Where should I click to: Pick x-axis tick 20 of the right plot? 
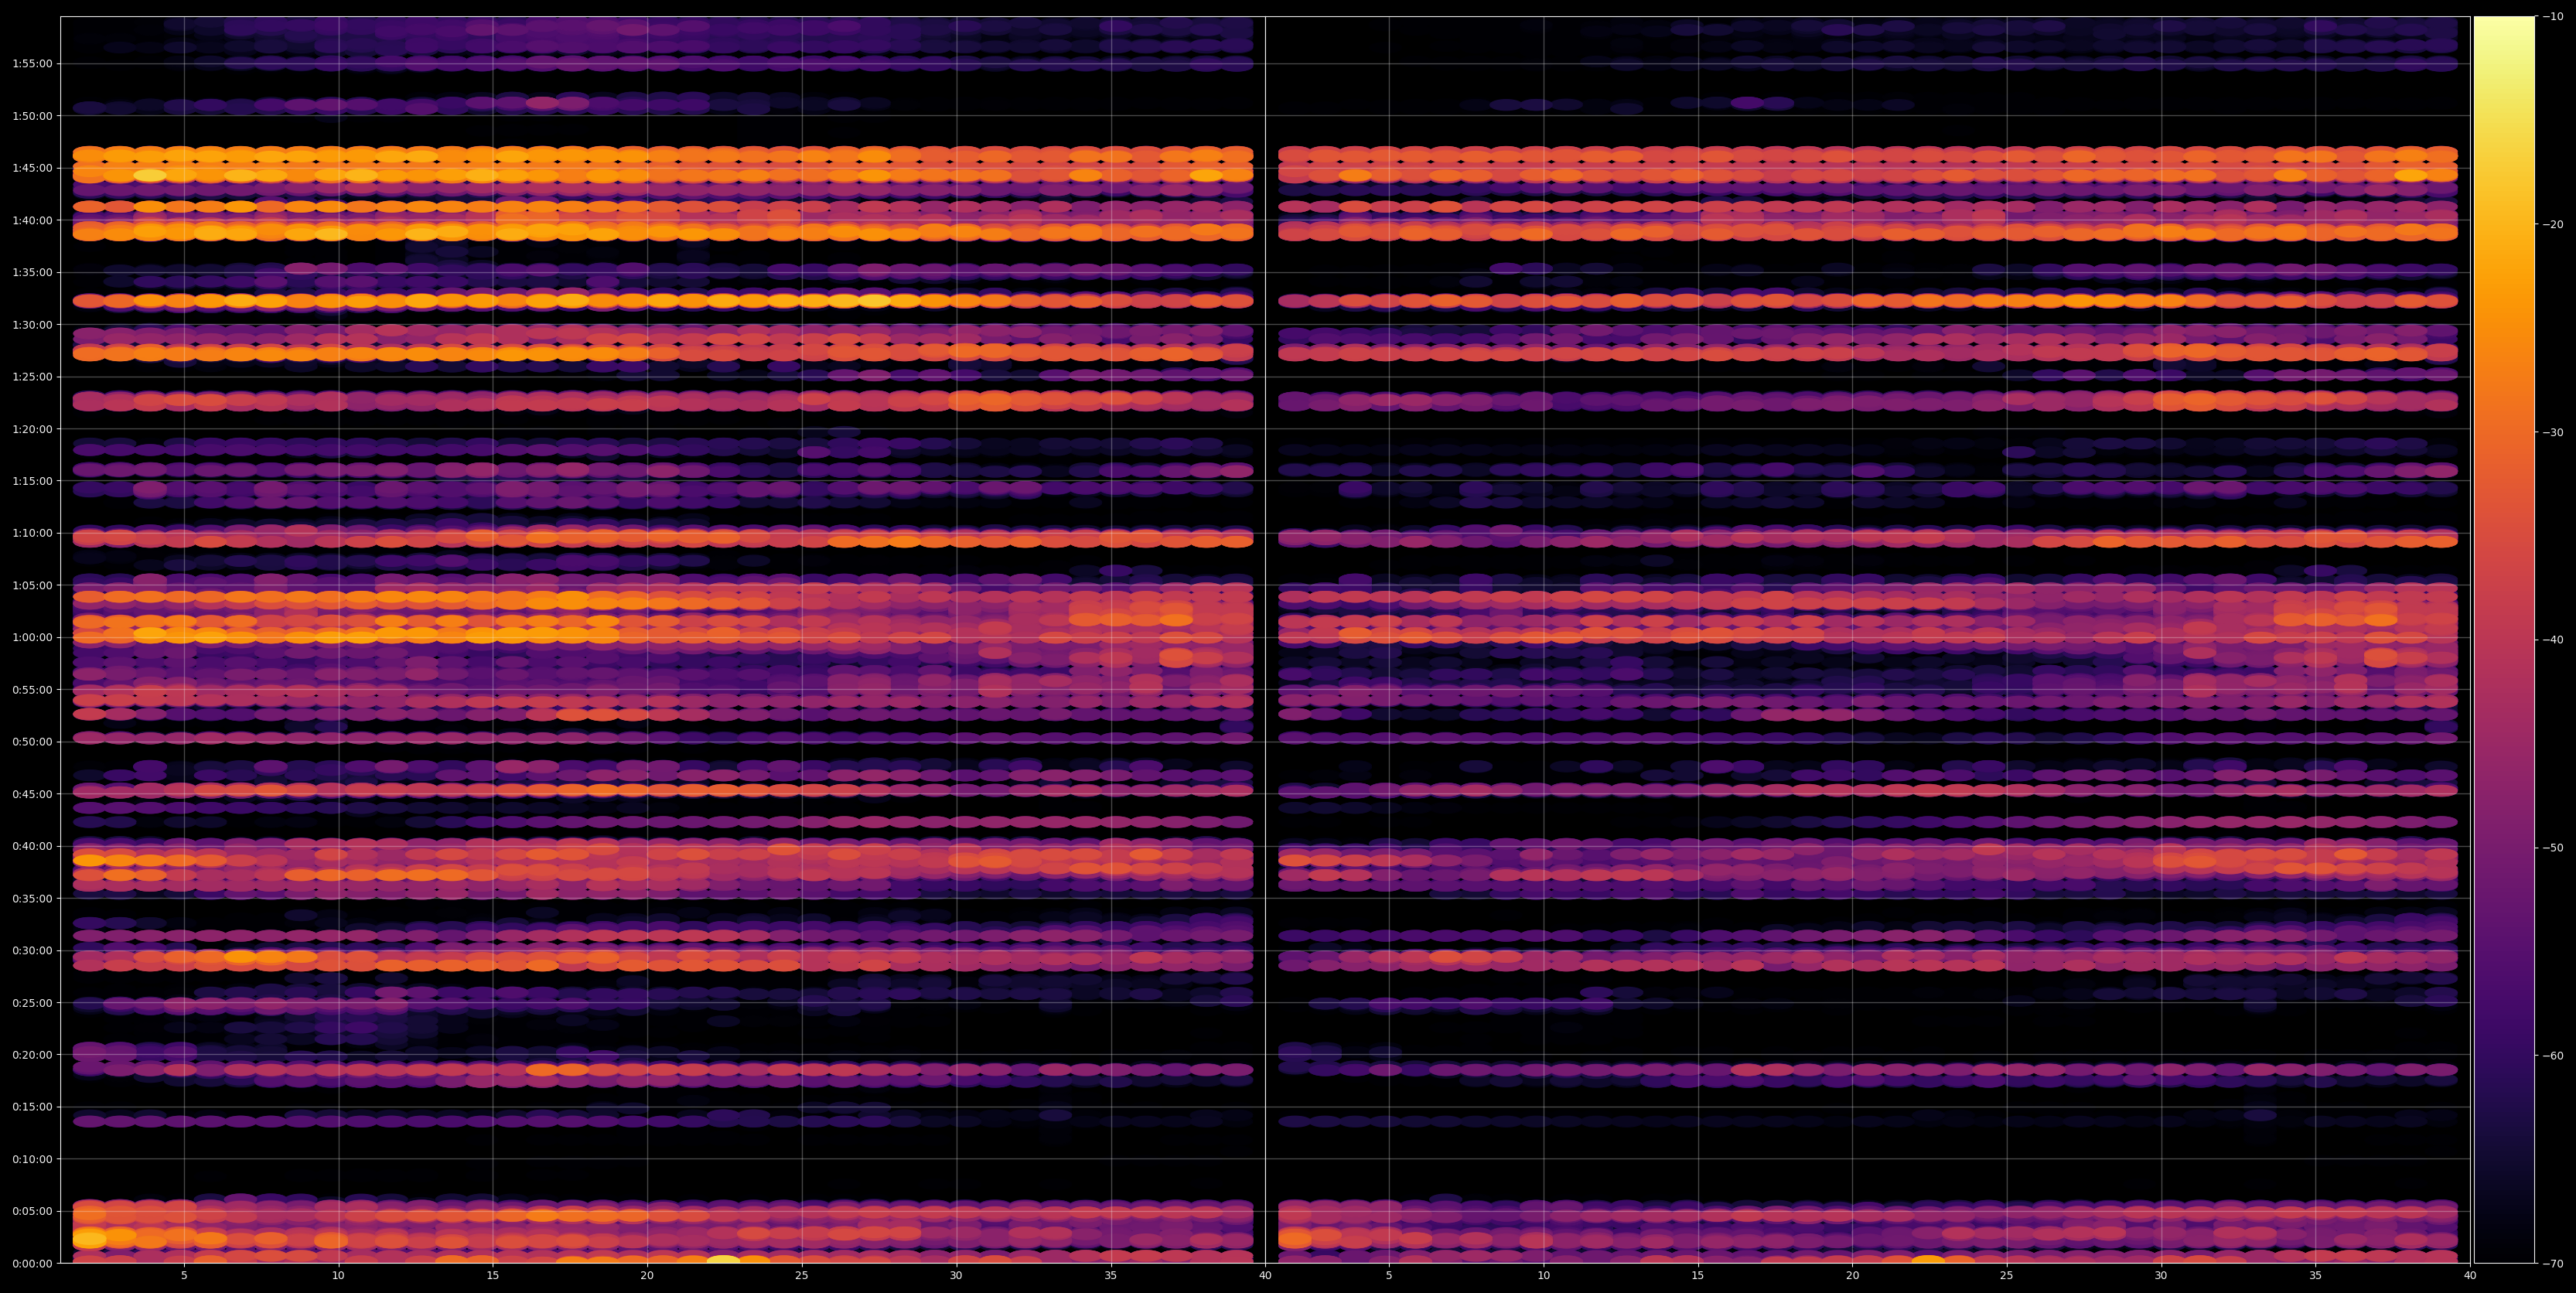click(x=1852, y=1276)
